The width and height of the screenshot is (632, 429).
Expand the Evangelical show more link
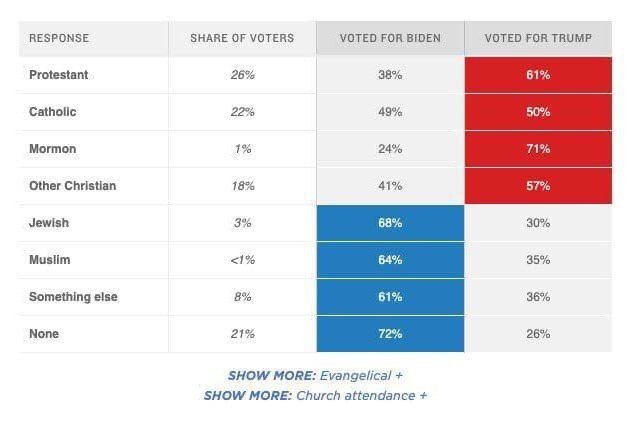click(315, 376)
